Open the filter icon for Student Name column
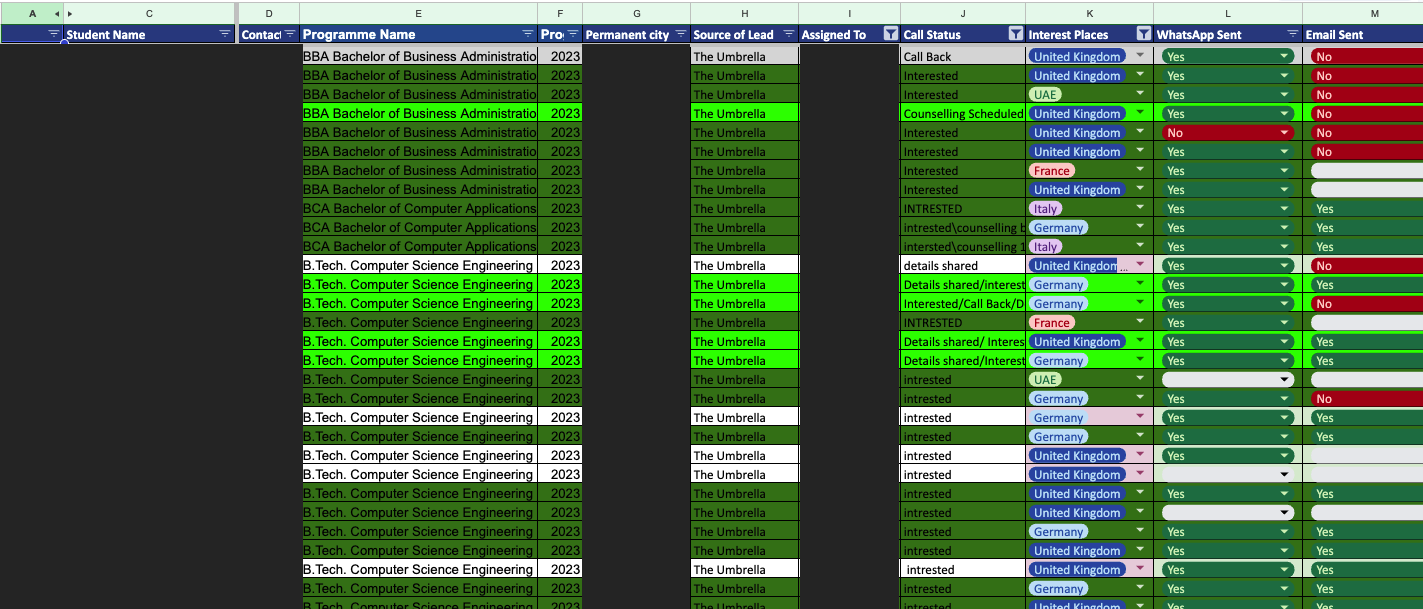 [225, 34]
